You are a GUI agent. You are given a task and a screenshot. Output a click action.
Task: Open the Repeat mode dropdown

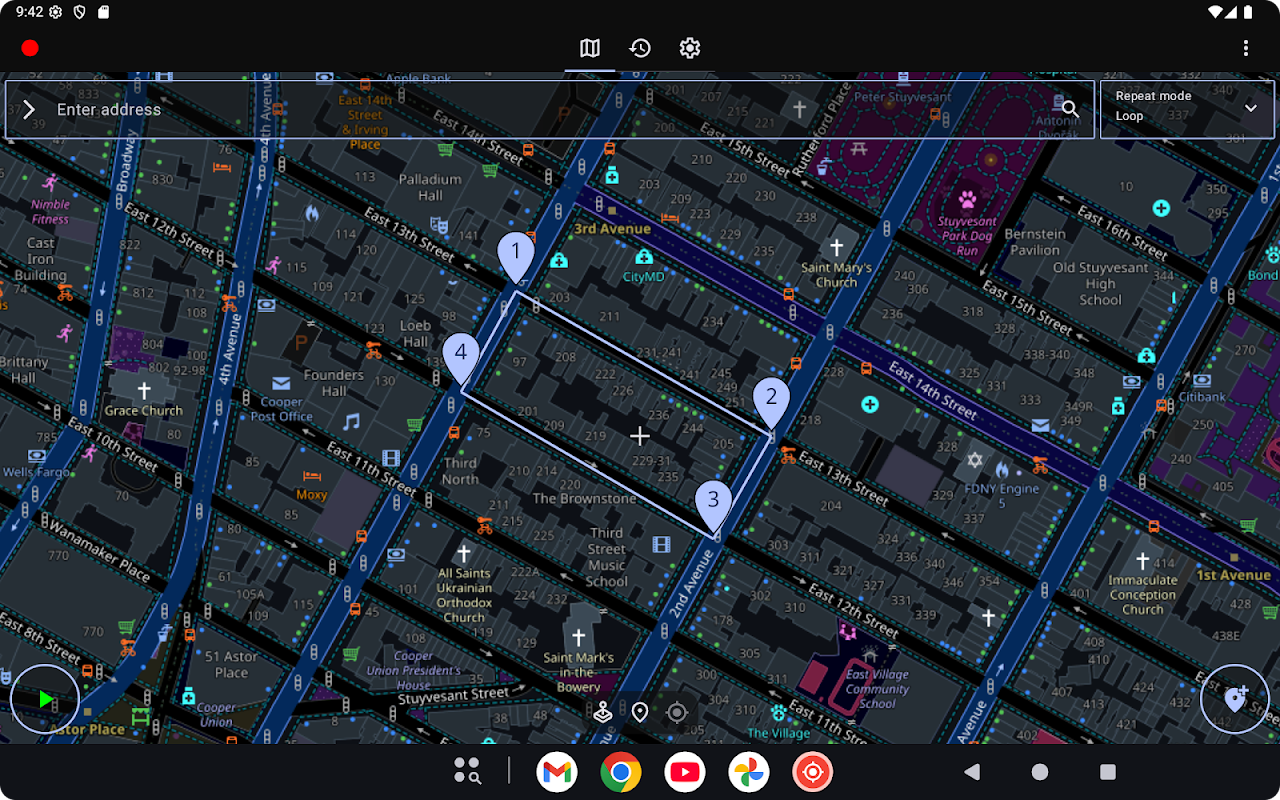1187,110
